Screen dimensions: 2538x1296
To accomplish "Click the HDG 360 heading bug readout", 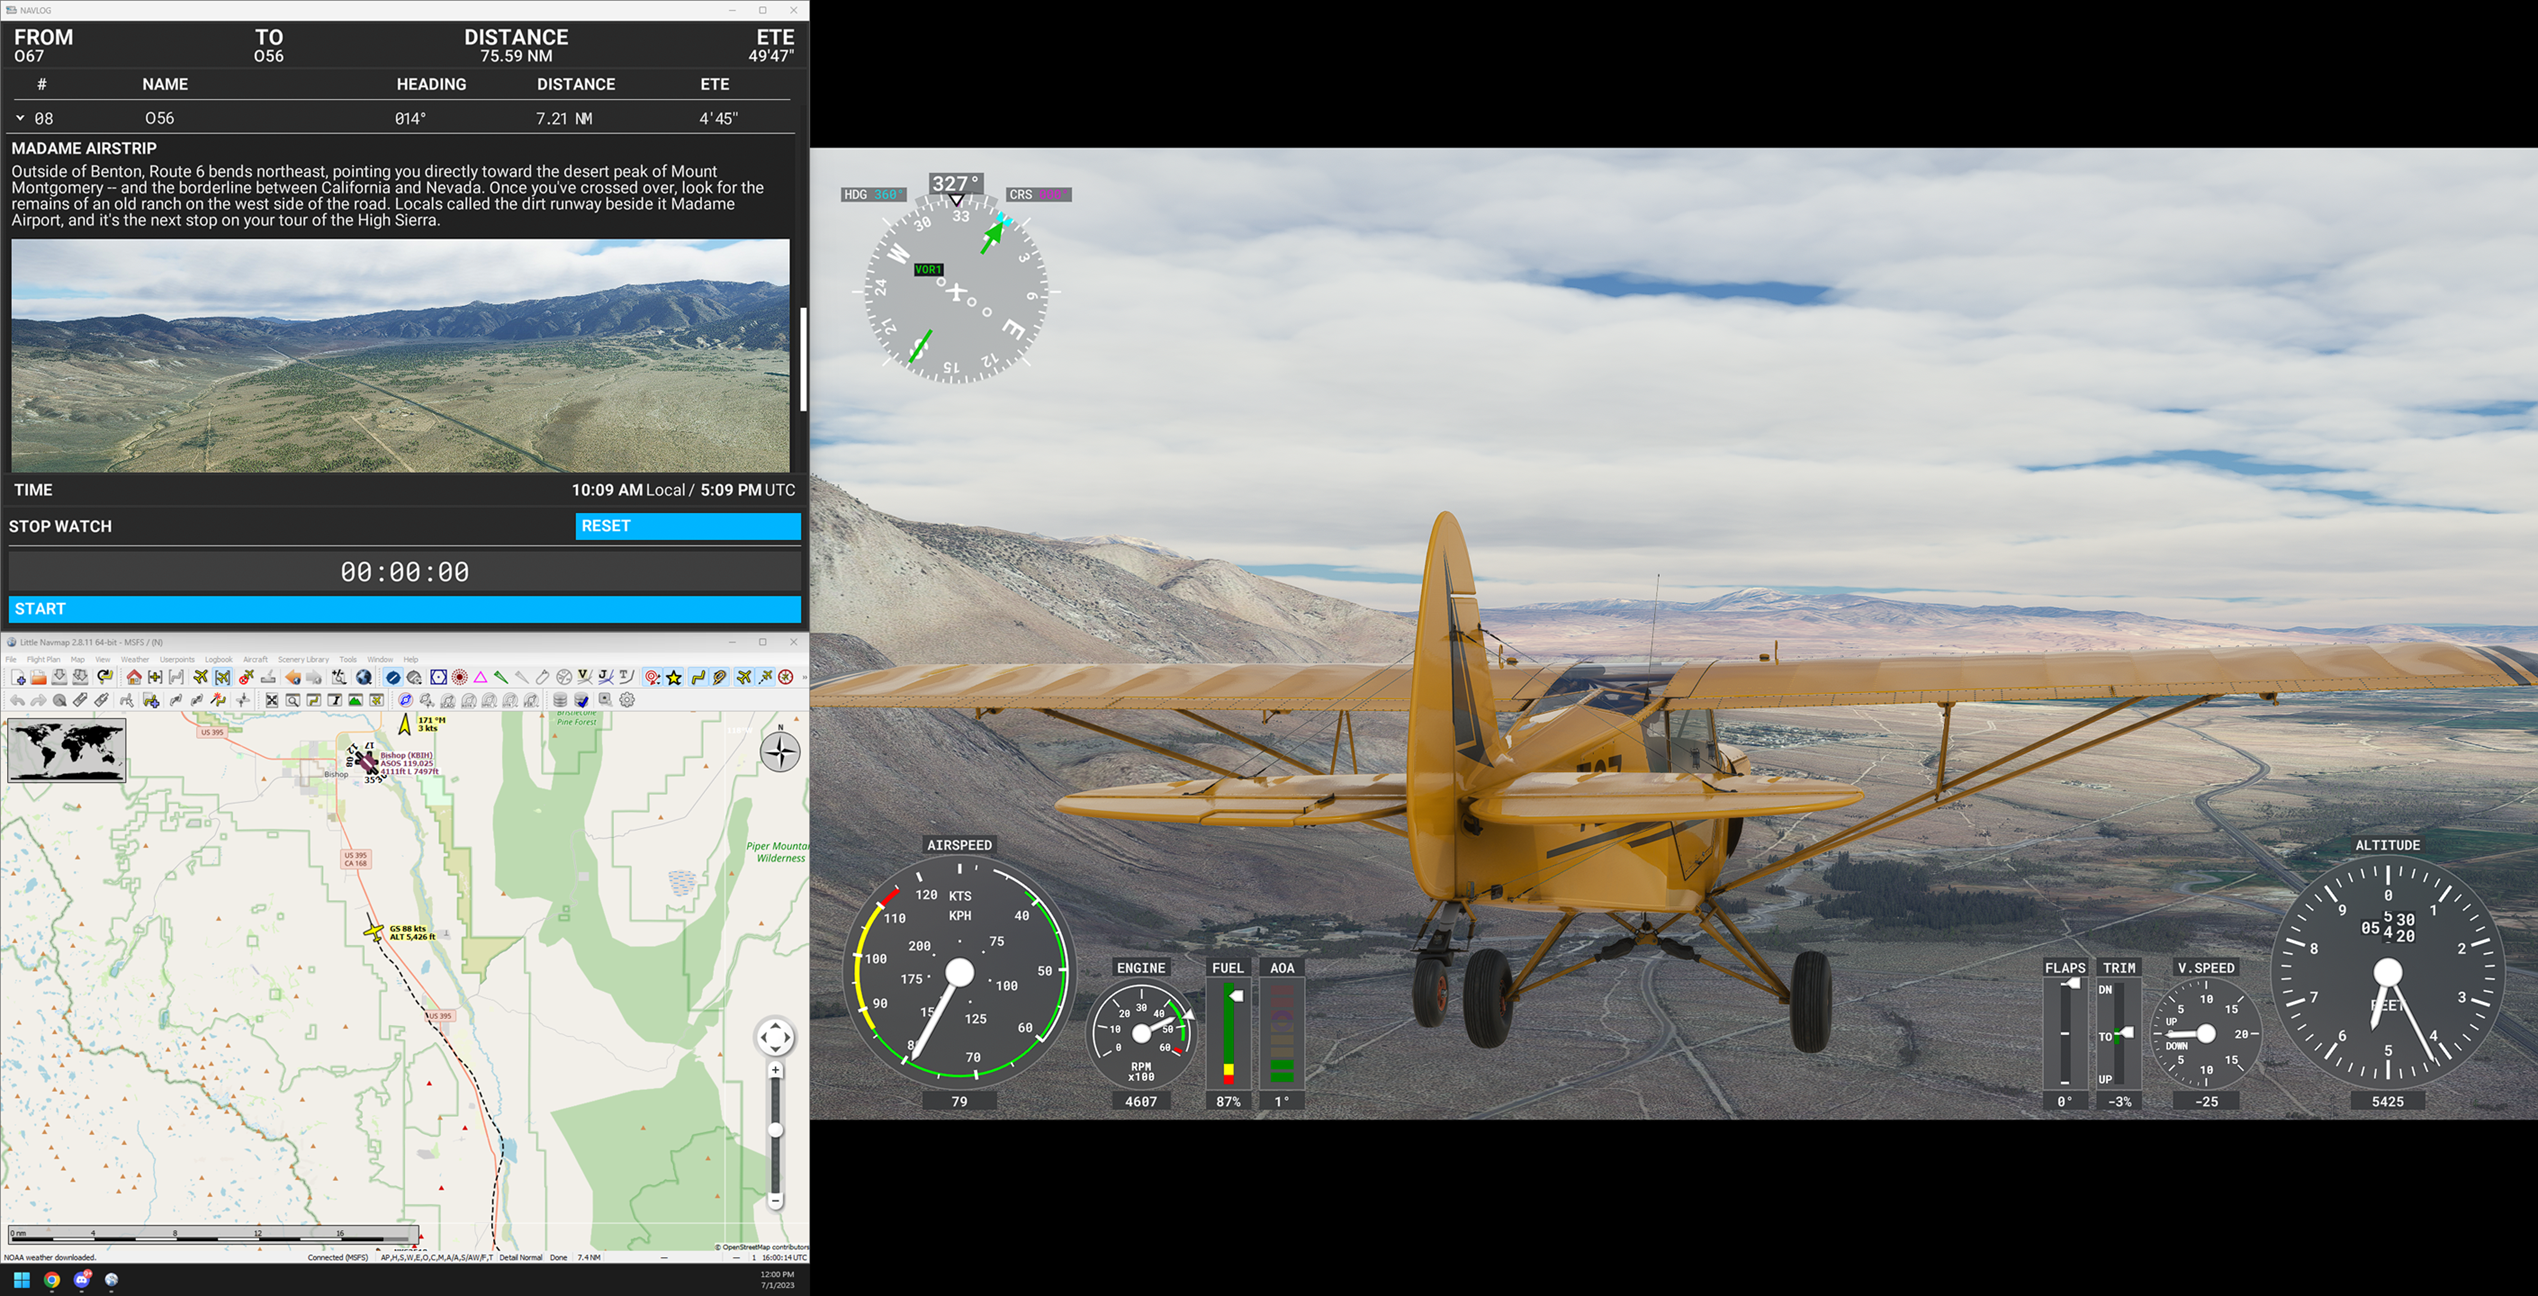I will click(873, 195).
